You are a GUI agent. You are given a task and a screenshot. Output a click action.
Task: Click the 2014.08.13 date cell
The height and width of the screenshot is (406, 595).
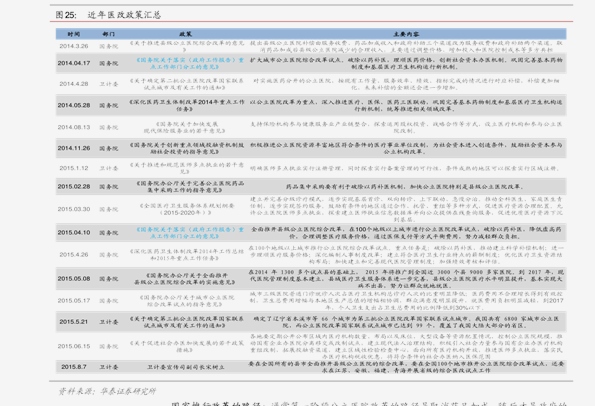click(74, 127)
